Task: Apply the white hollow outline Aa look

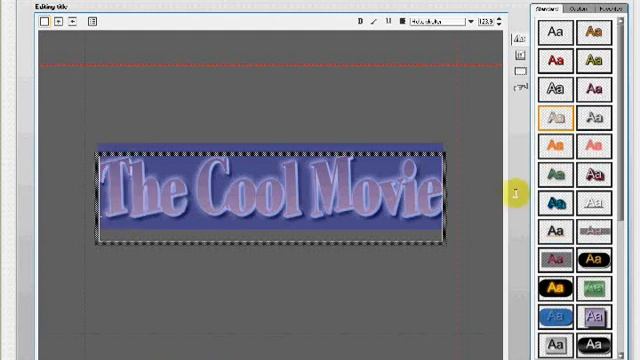Action: 594,203
